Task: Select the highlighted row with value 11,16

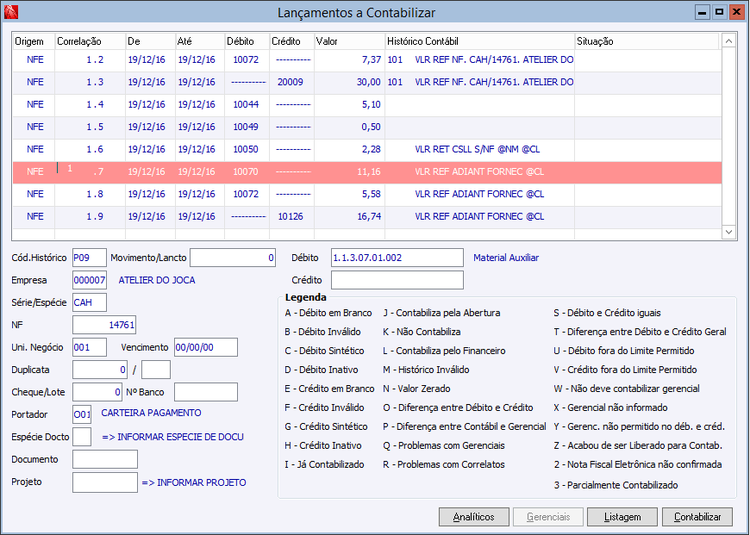Action: 300,172
